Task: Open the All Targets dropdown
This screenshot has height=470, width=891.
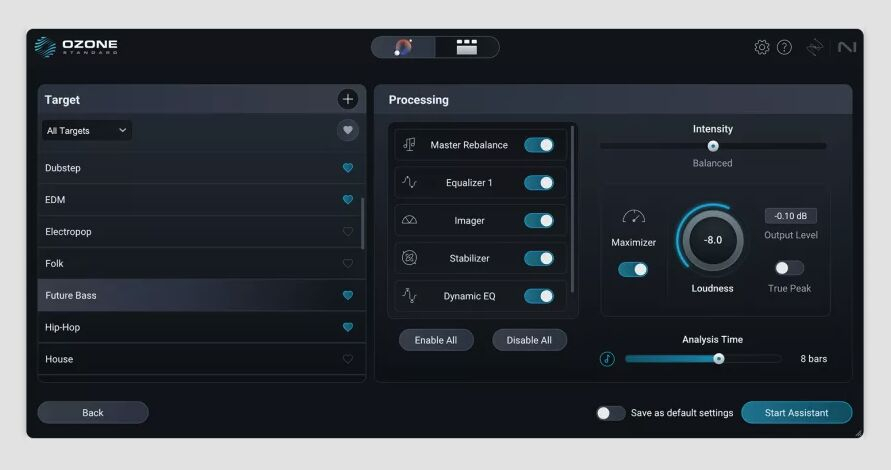Action: point(87,131)
